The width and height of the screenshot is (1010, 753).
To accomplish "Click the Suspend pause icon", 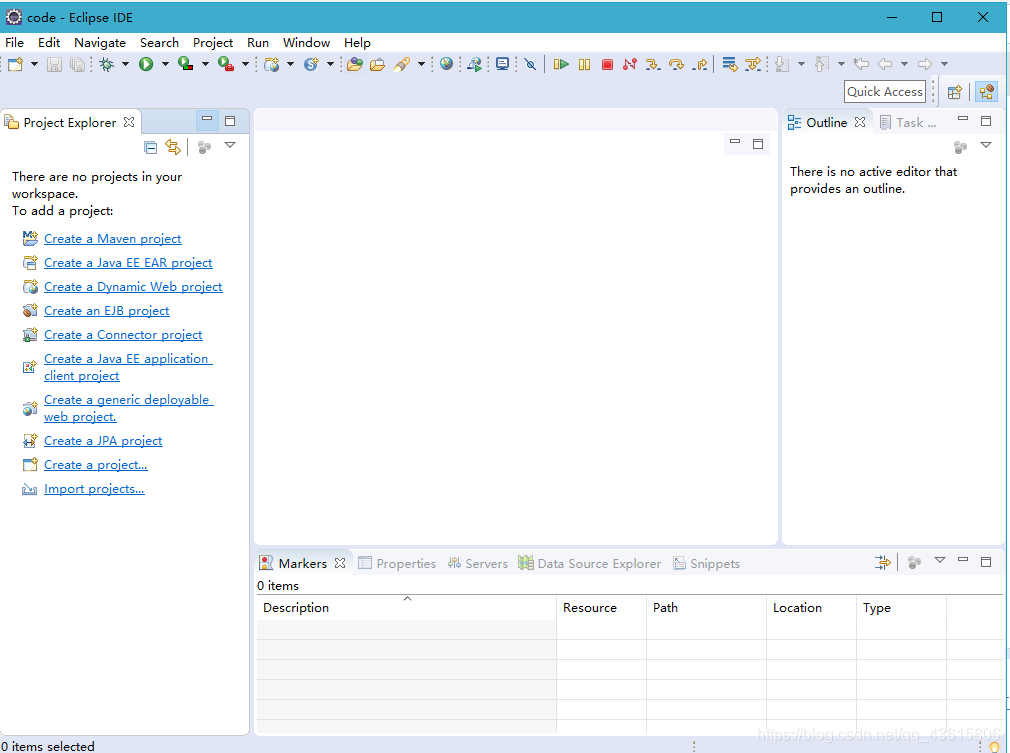I will (584, 64).
